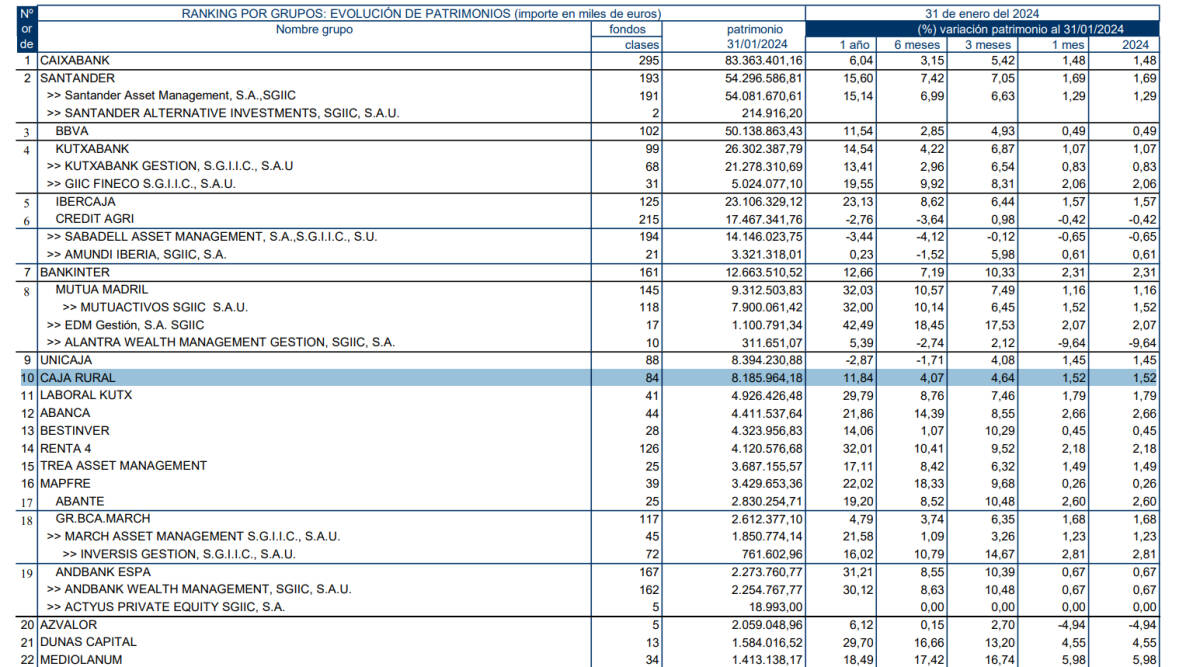1200x667 pixels.
Task: Click the '3 meses' column header
Action: 989,44
